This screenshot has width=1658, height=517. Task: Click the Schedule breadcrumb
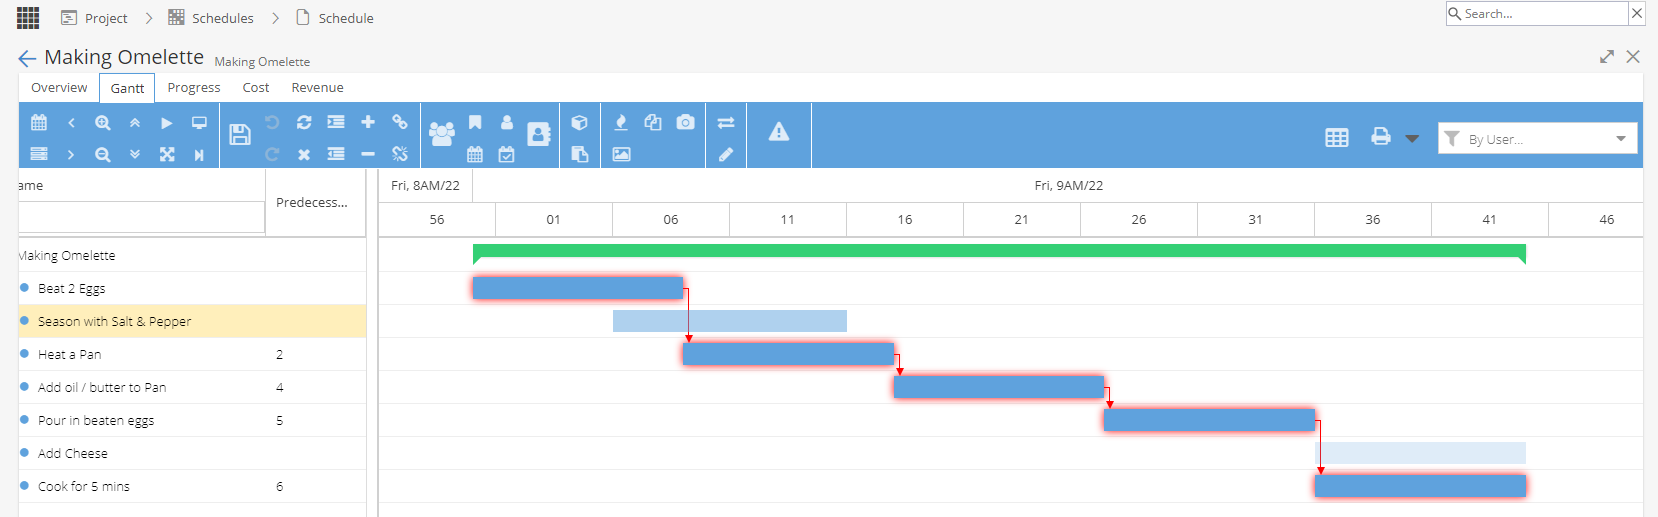(x=335, y=18)
